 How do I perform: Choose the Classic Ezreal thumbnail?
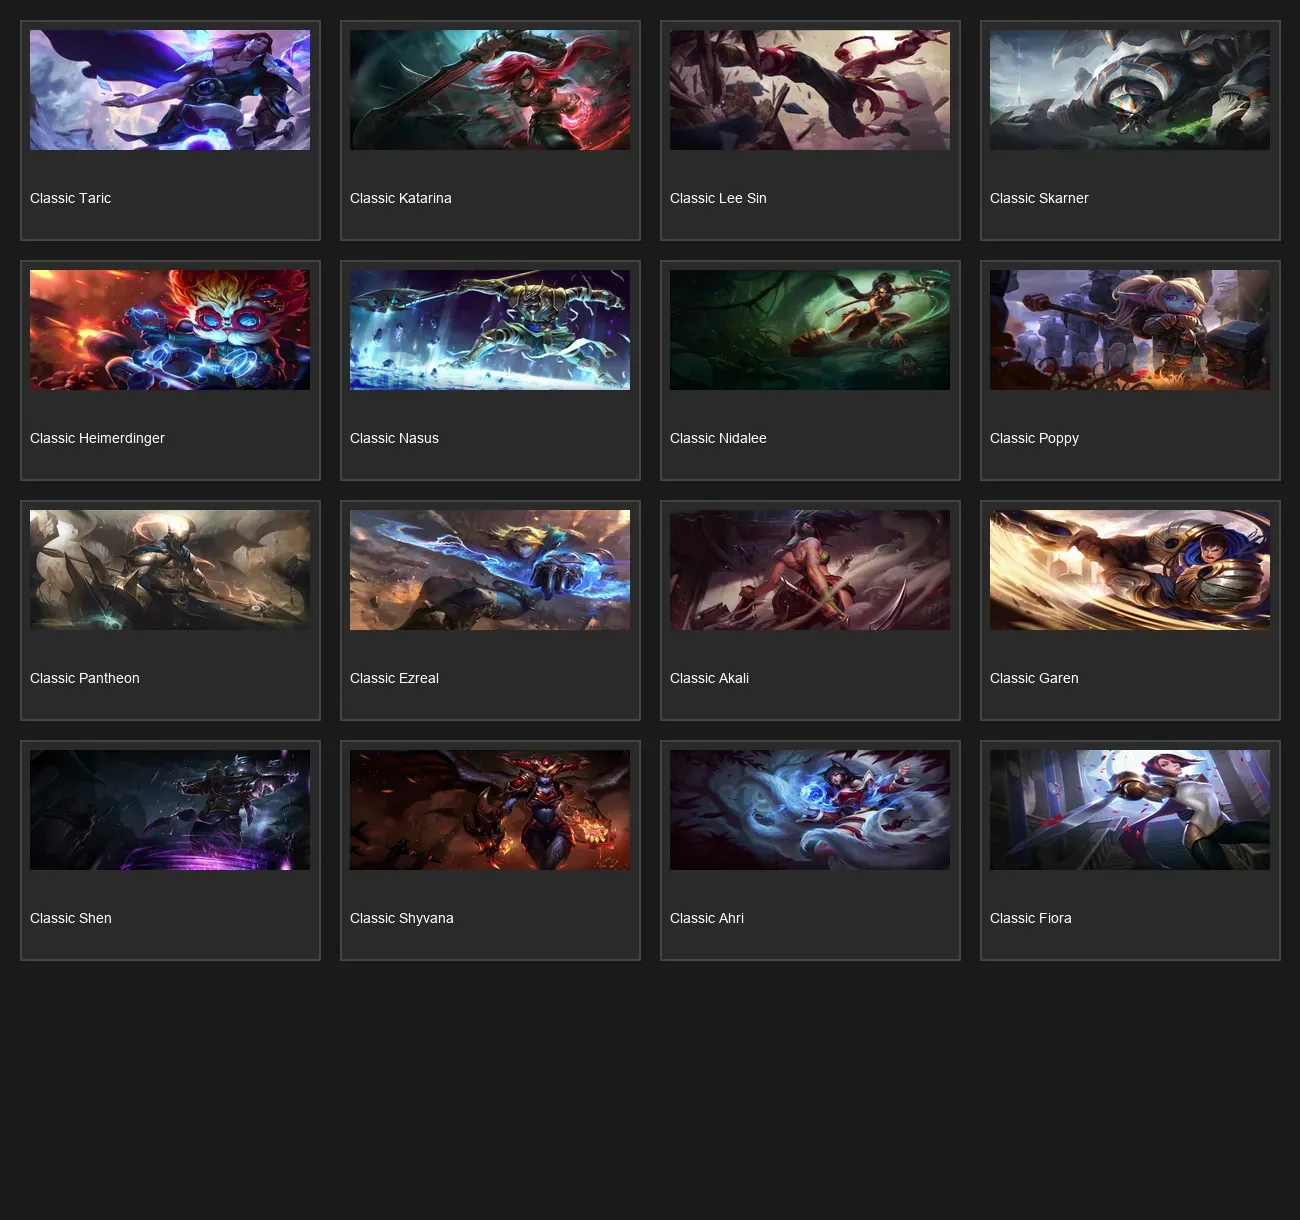tap(490, 570)
